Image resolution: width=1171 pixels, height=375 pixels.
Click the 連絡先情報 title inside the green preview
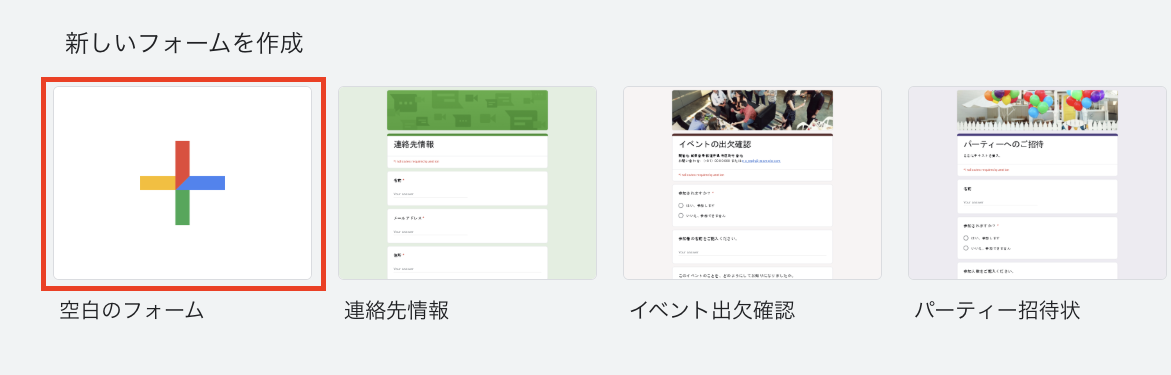point(414,145)
